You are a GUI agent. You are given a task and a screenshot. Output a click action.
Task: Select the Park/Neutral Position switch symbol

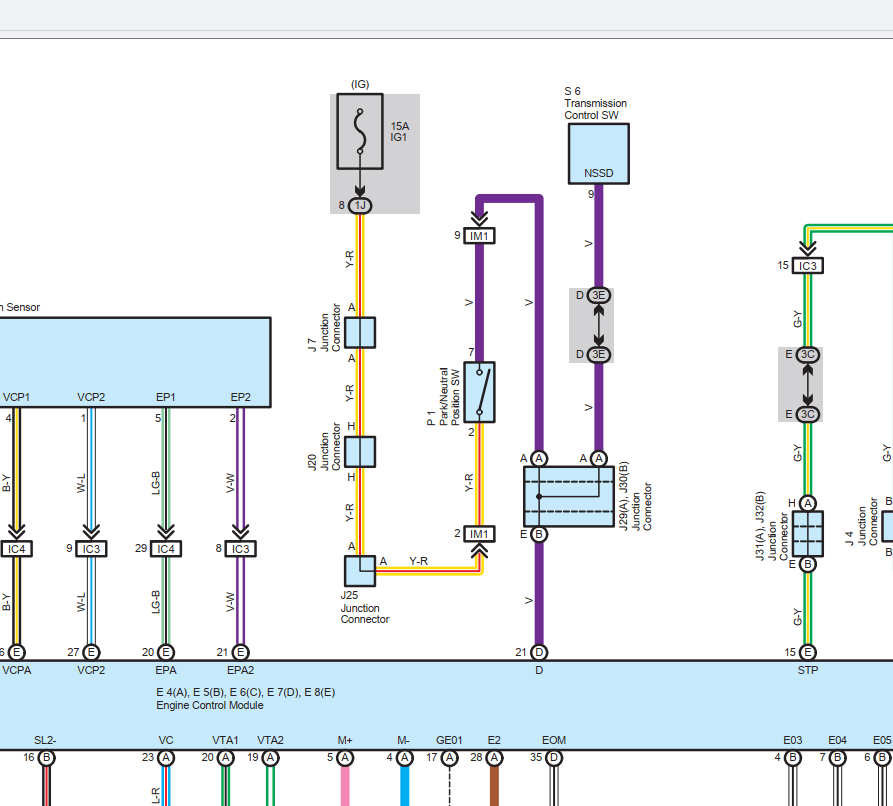[480, 392]
